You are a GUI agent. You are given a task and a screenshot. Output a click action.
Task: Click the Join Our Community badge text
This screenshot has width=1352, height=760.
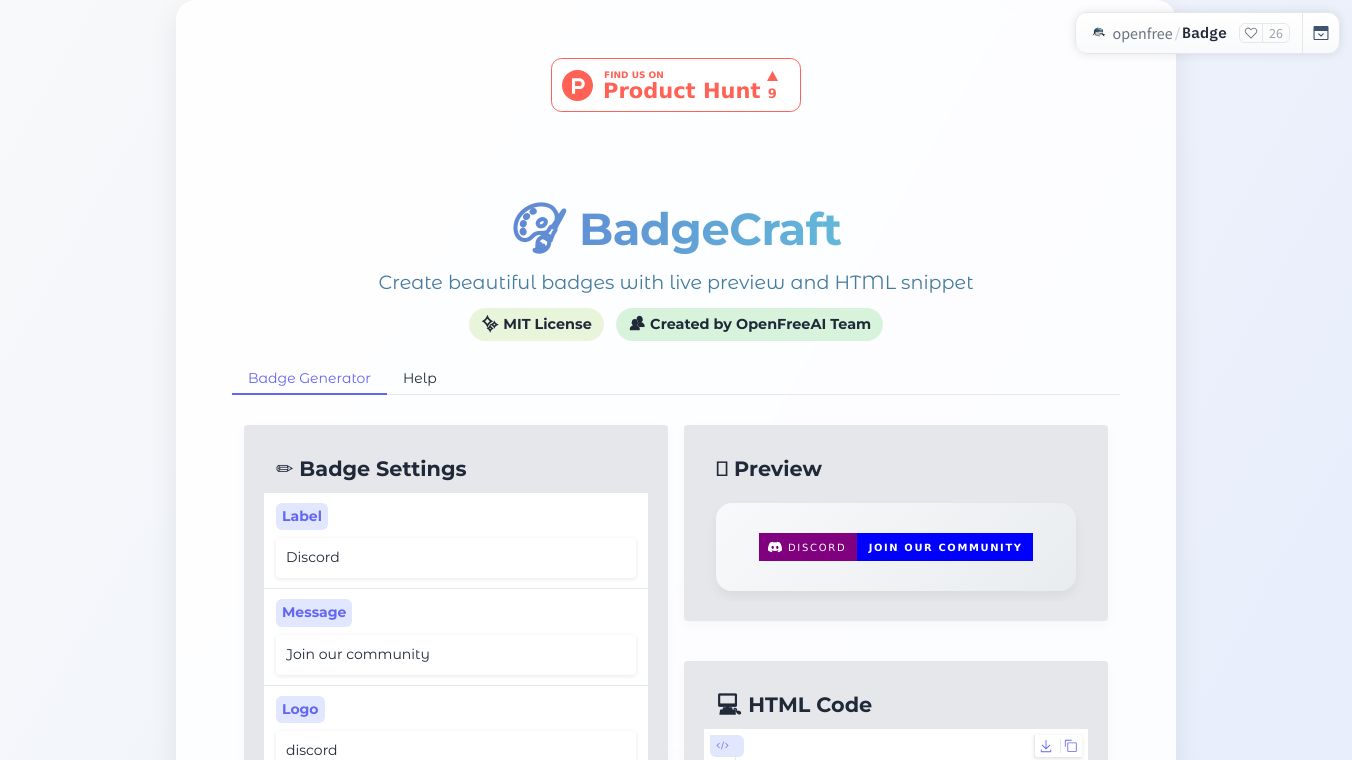point(945,547)
